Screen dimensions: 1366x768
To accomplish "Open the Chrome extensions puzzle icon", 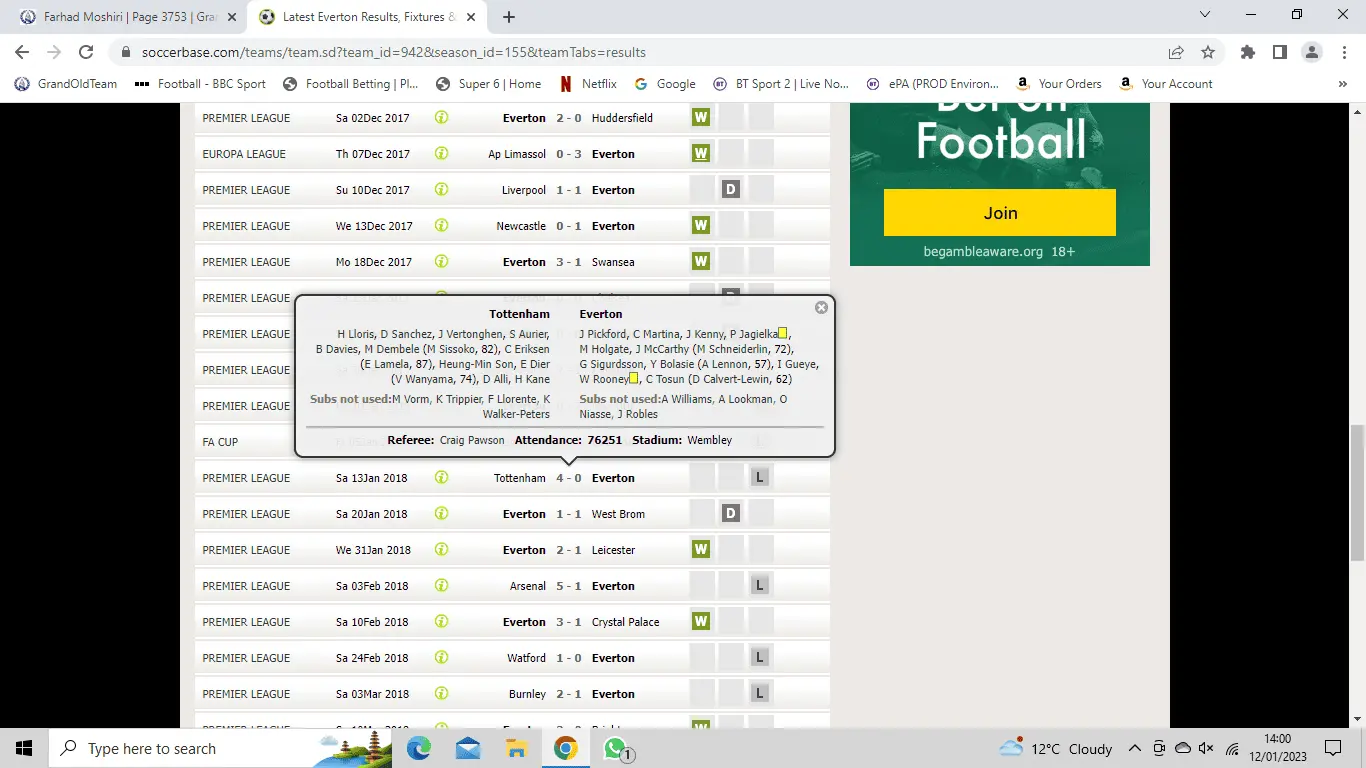I will pyautogui.click(x=1247, y=52).
